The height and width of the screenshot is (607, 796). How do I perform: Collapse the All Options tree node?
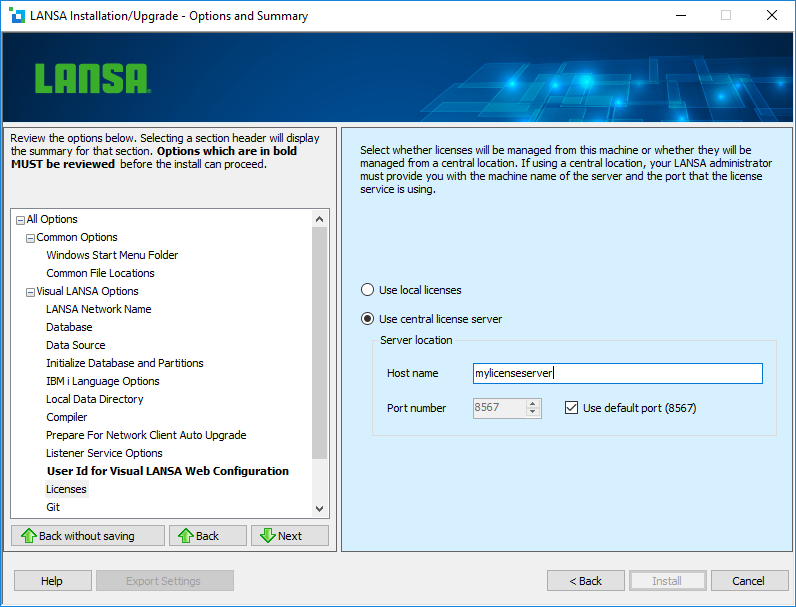tap(20, 220)
